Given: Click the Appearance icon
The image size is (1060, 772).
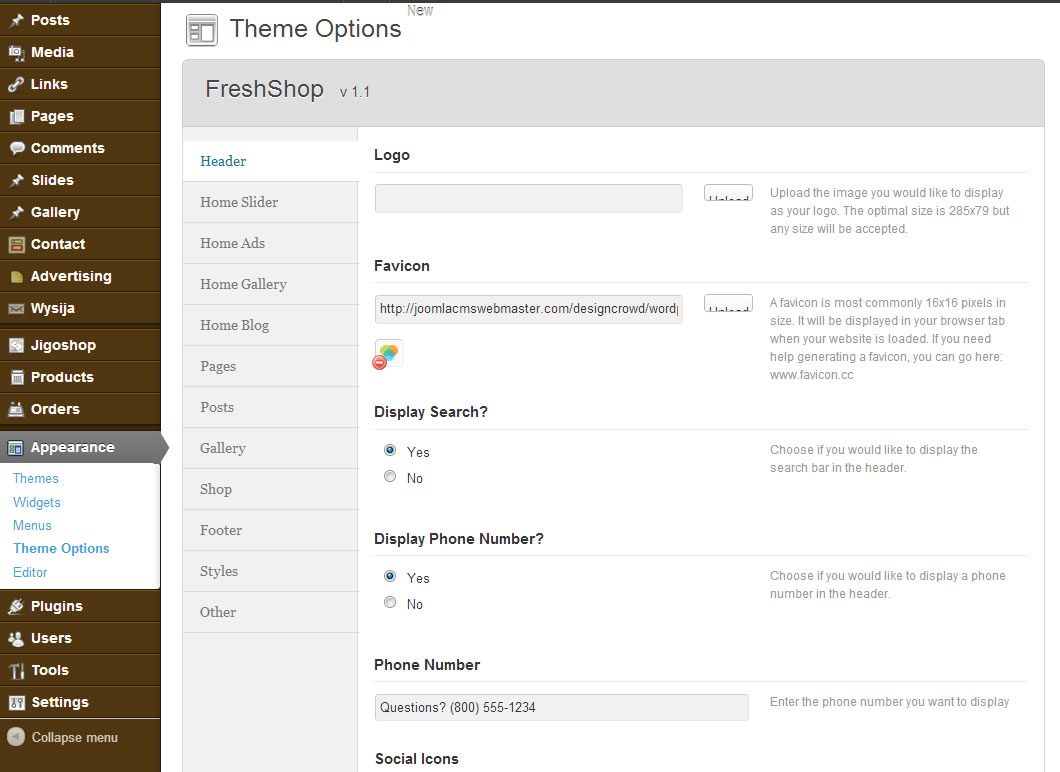Looking at the screenshot, I should tap(16, 448).
